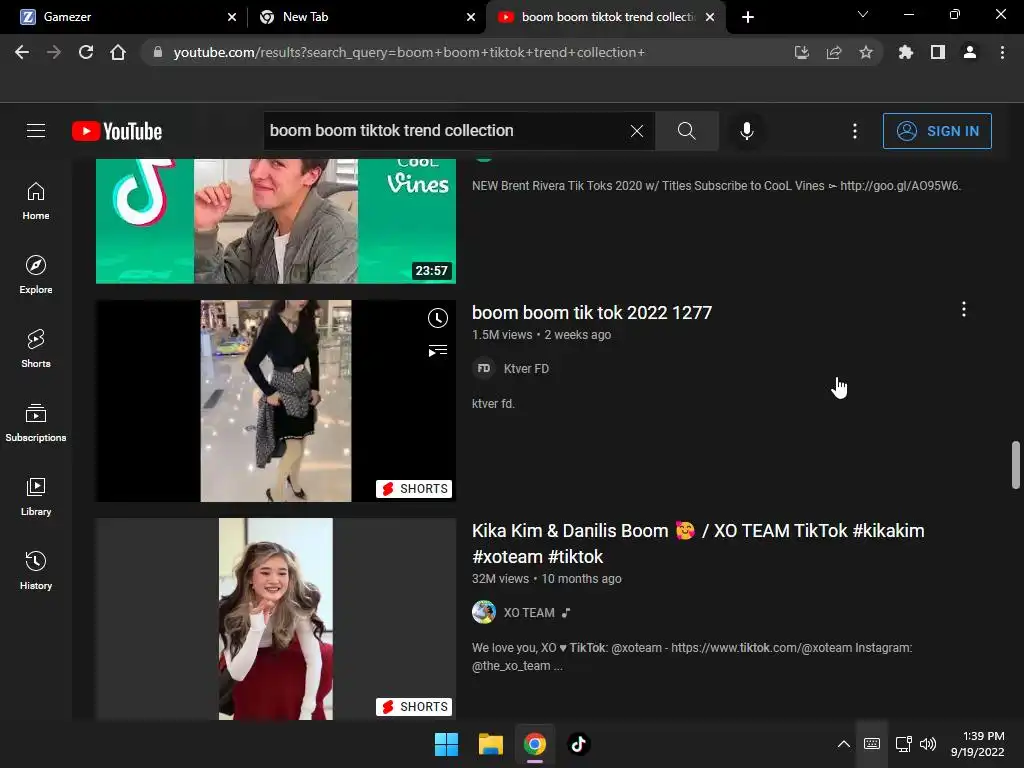This screenshot has width=1024, height=768.
Task: Open File Explorer from the taskbar
Action: [x=490, y=744]
